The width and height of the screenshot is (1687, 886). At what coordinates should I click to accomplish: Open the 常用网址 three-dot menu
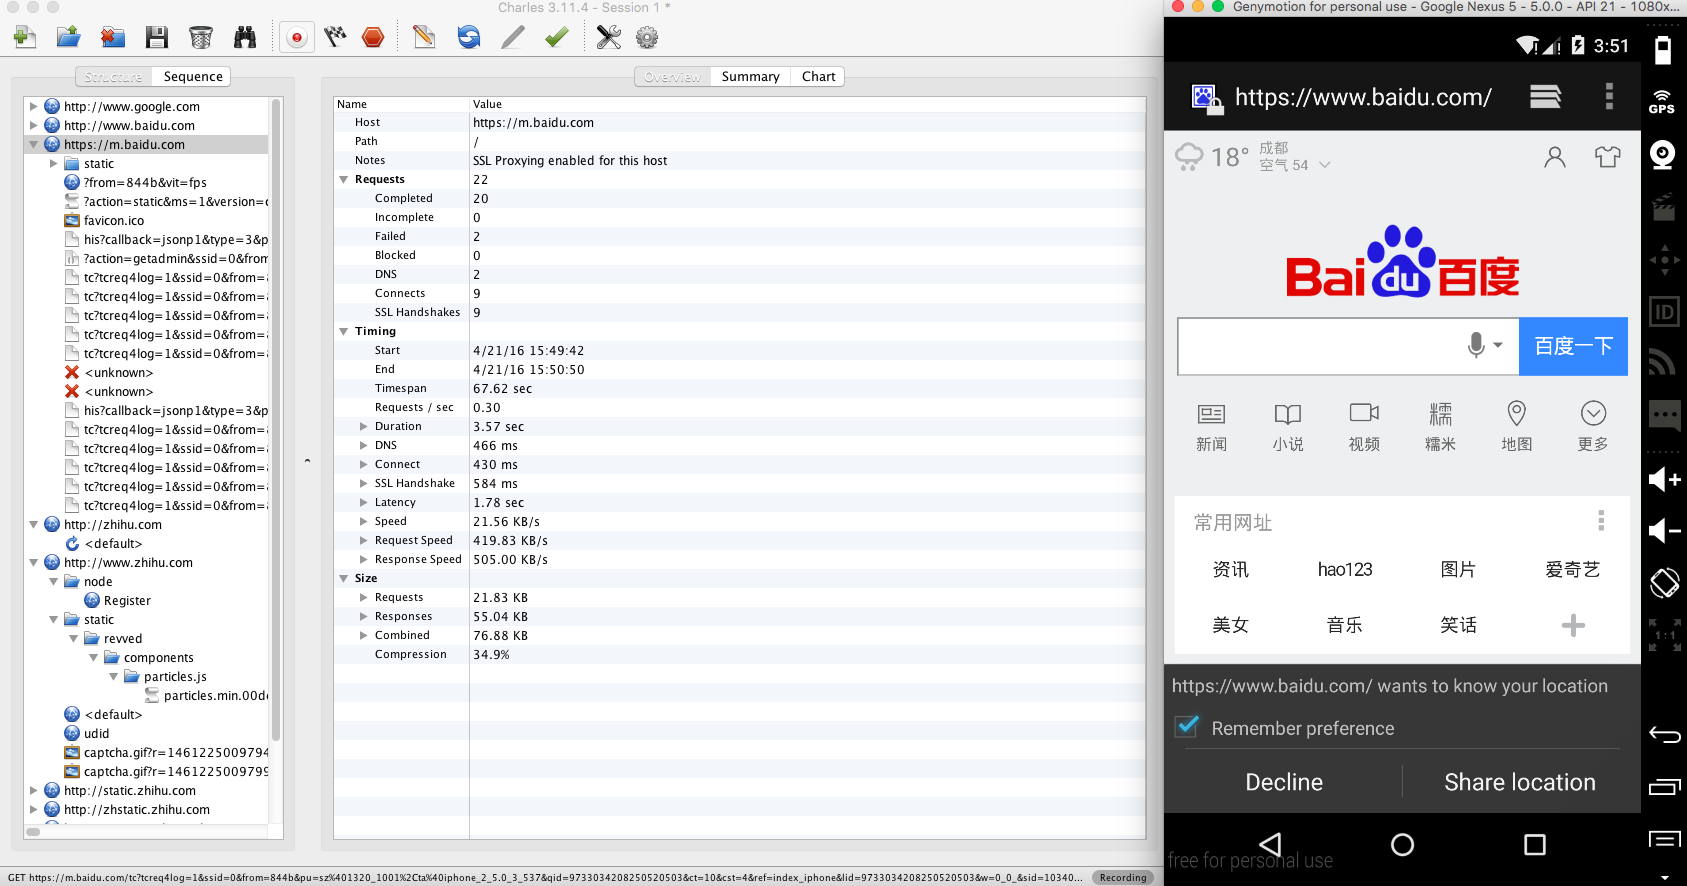1601,521
